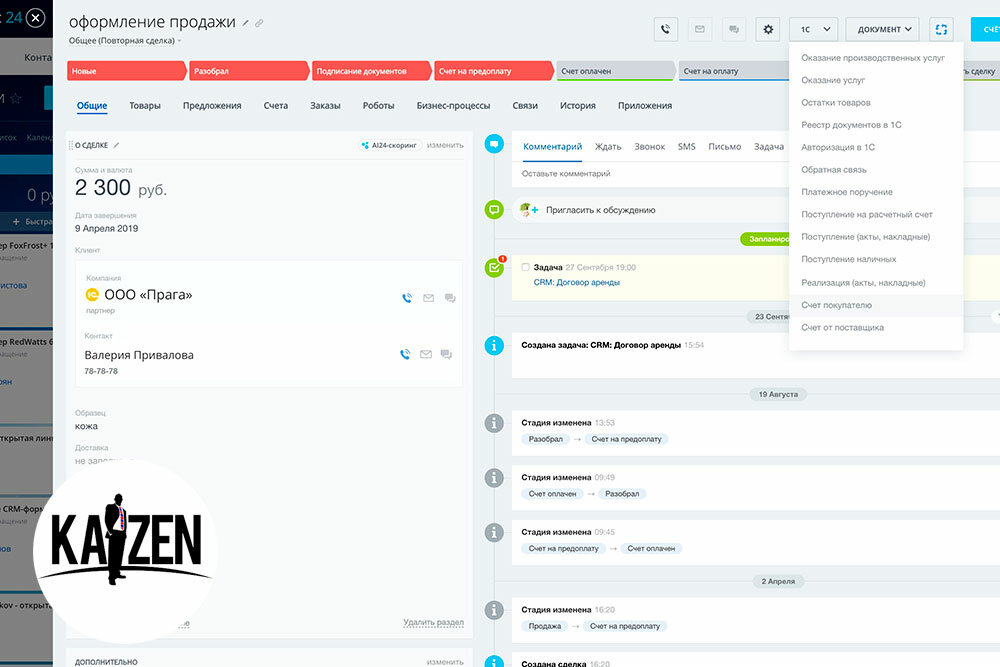Chat with company ООО «Прага» icon

450,298
